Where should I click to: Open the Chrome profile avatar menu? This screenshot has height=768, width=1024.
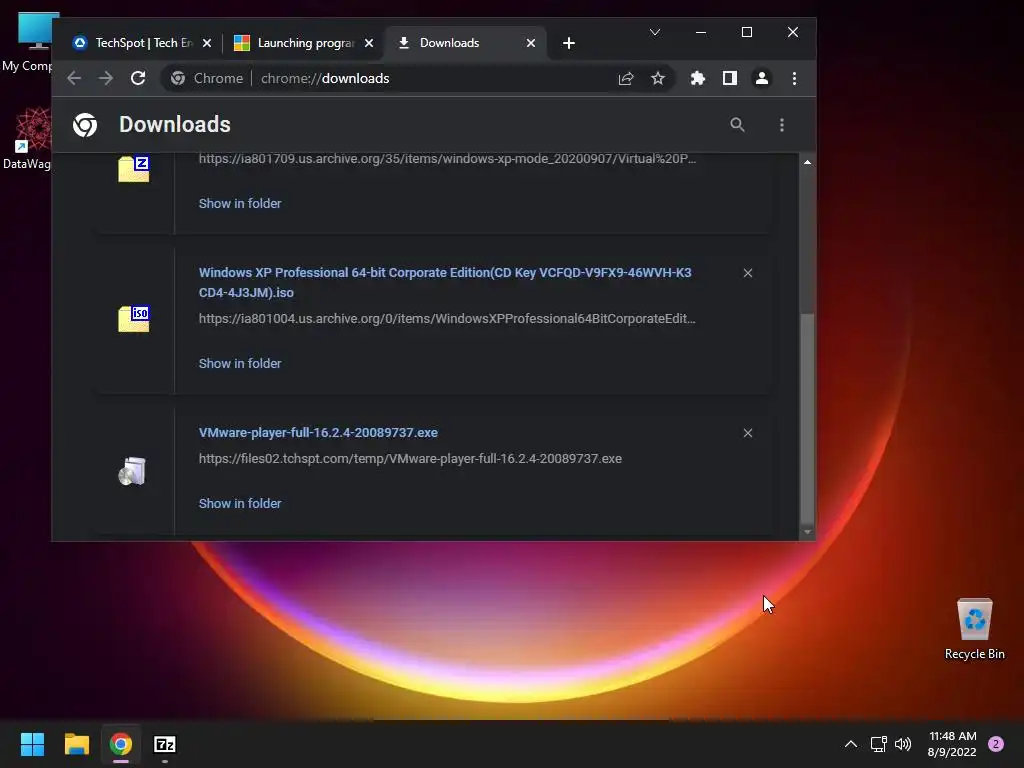(x=761, y=78)
